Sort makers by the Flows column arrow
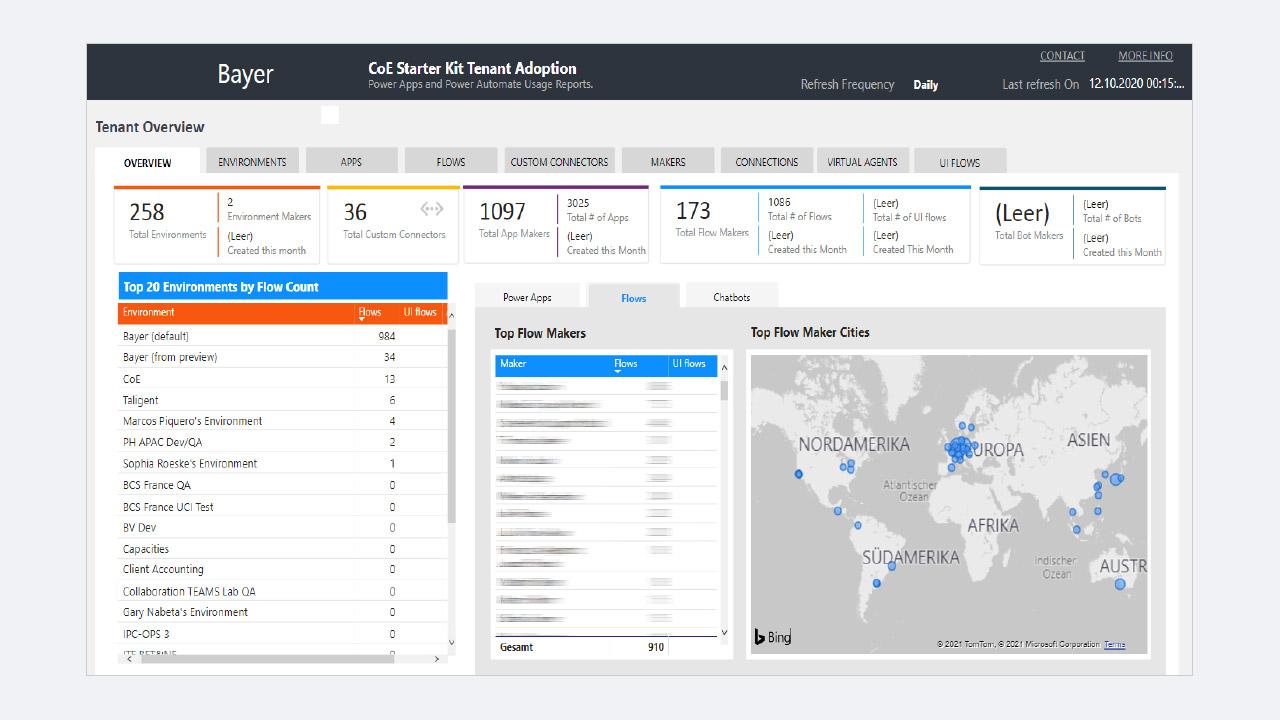This screenshot has height=720, width=1280. 618,371
